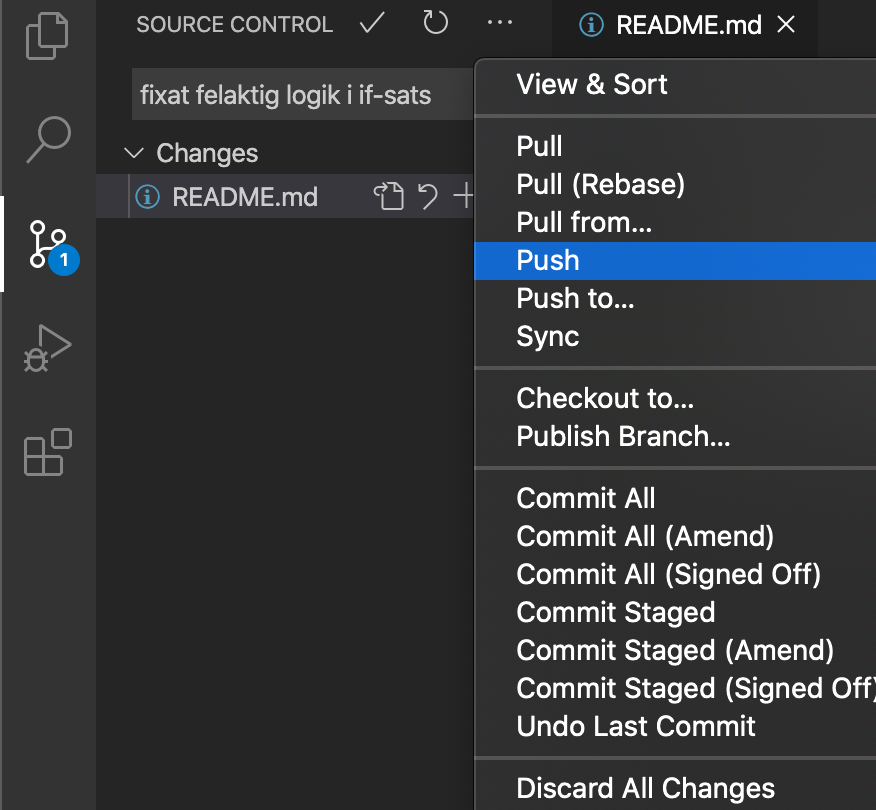Screen dimensions: 876x810
Task: Refresh source control with circular arrow
Action: point(435,23)
